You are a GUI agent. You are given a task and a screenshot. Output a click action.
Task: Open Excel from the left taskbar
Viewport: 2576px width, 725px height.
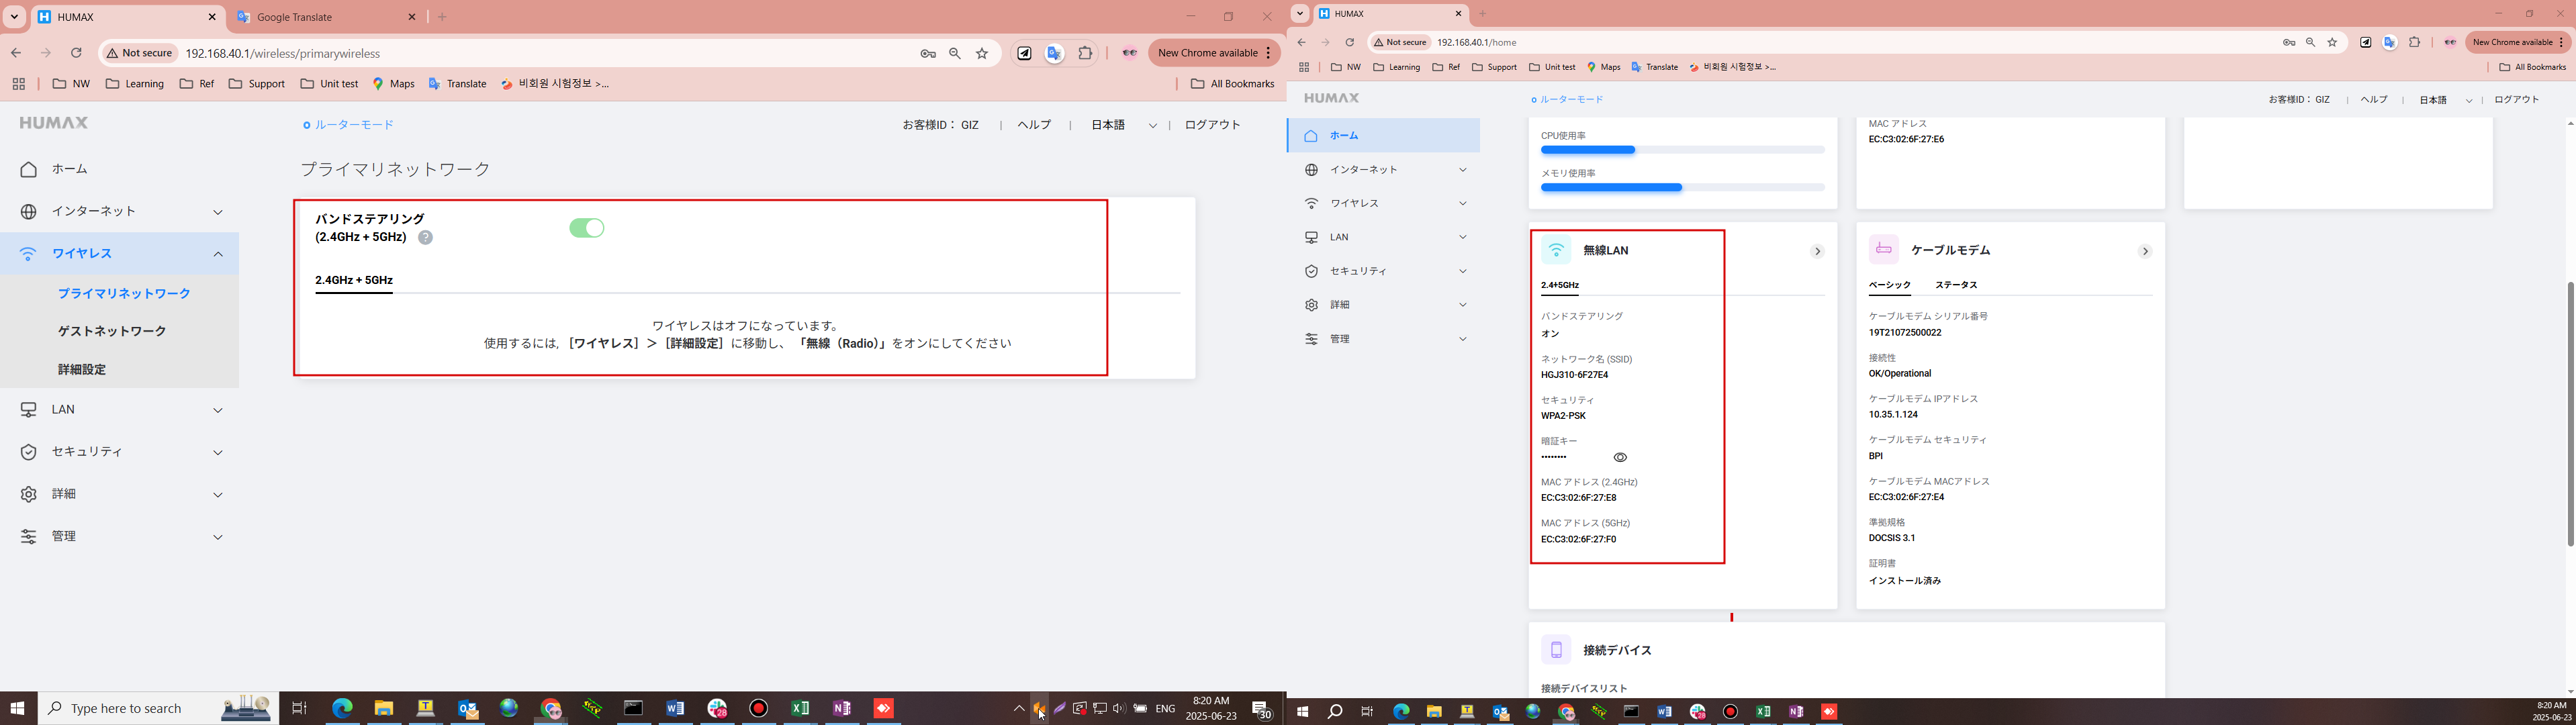(x=800, y=708)
